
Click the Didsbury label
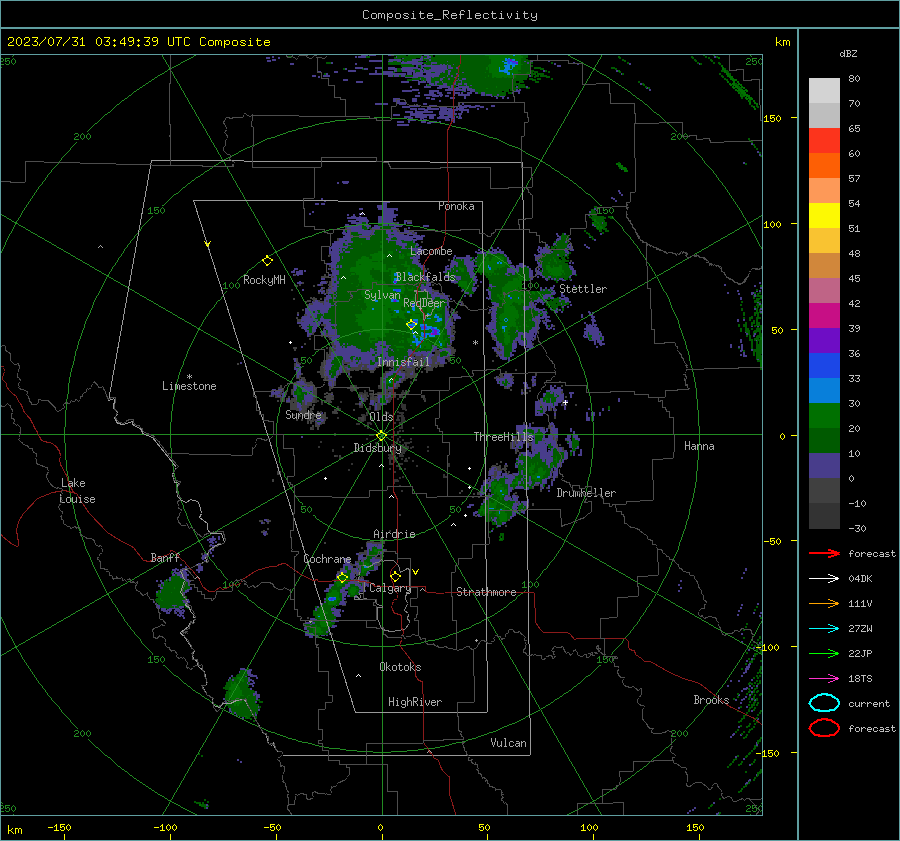click(378, 448)
